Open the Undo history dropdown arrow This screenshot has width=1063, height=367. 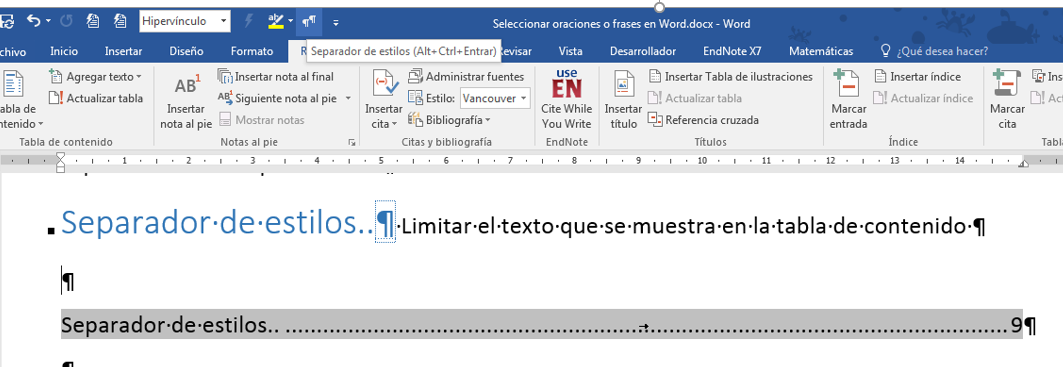(x=49, y=22)
